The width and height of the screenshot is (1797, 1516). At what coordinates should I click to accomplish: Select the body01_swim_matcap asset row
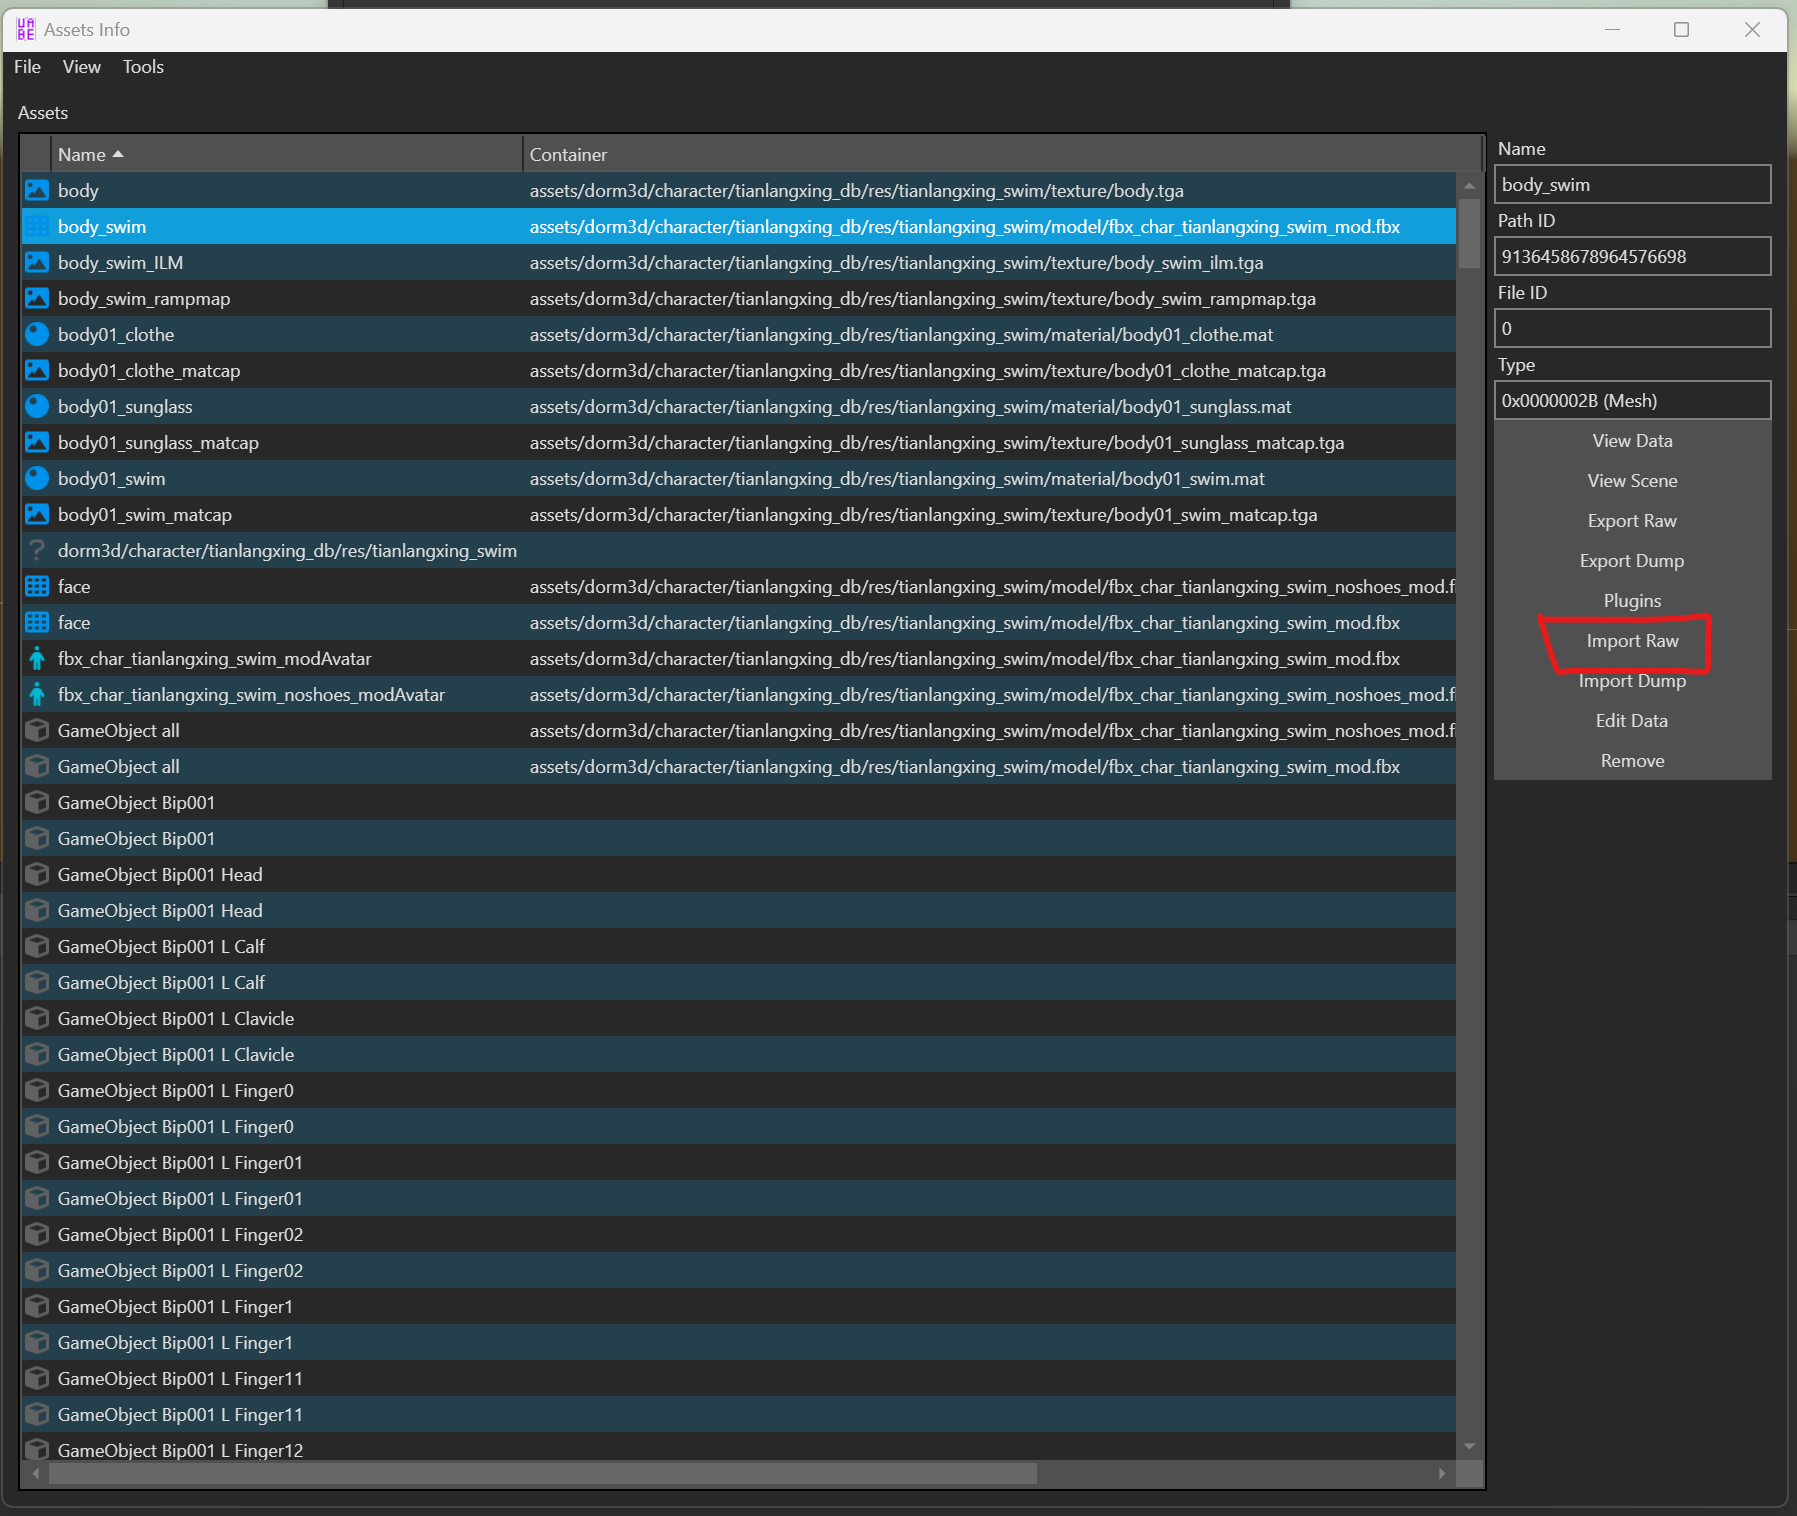145,514
